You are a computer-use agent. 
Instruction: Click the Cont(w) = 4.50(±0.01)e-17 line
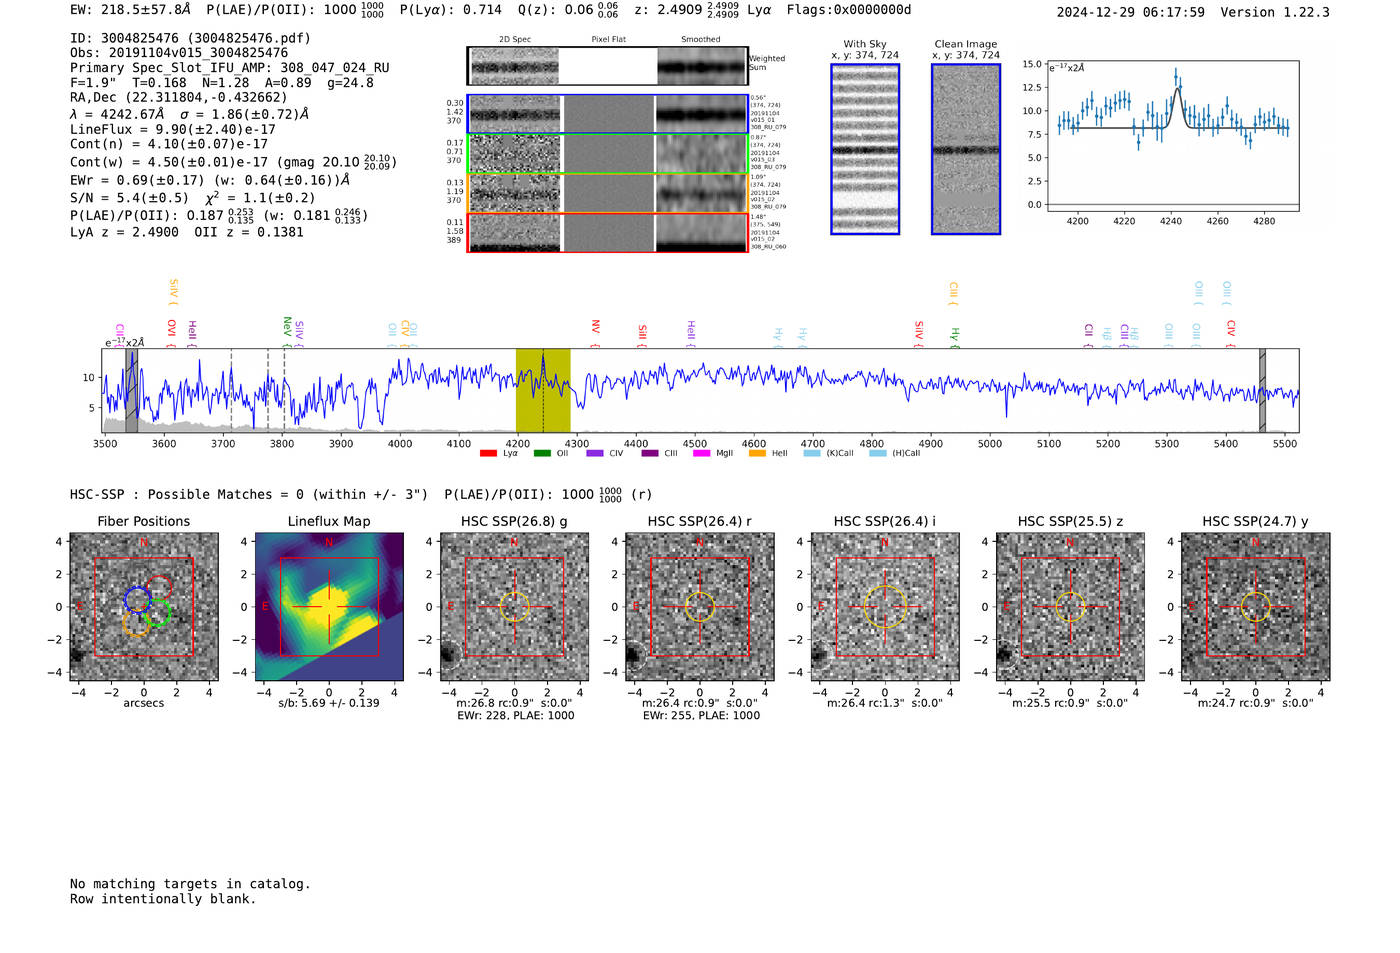pyautogui.click(x=233, y=162)
